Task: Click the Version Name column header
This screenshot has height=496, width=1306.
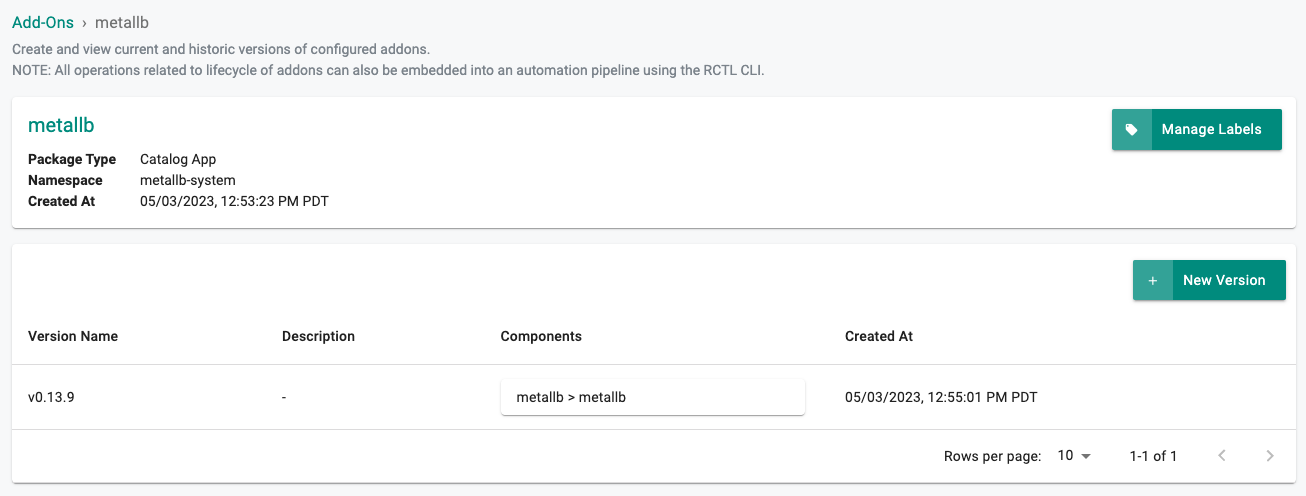Action: pyautogui.click(x=73, y=336)
